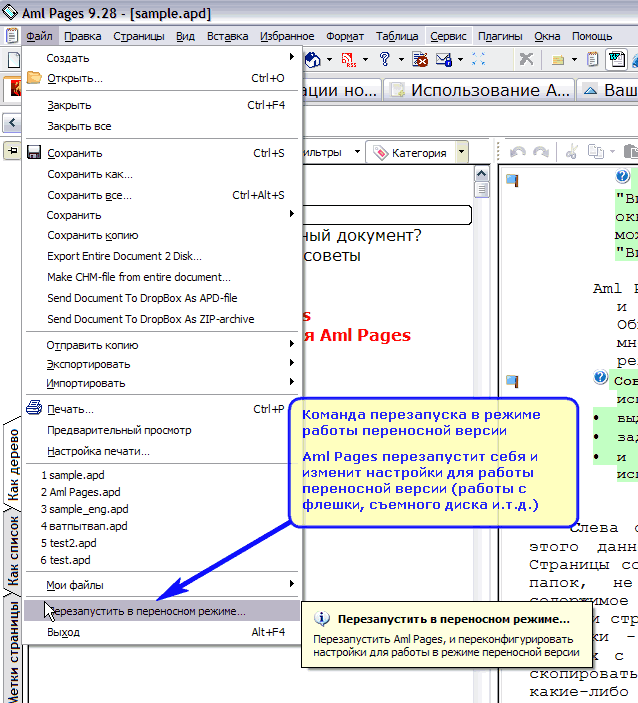Viewport: 638px width, 703px height.
Task: Open dropdown arrow next to Home icon
Action: [330, 59]
